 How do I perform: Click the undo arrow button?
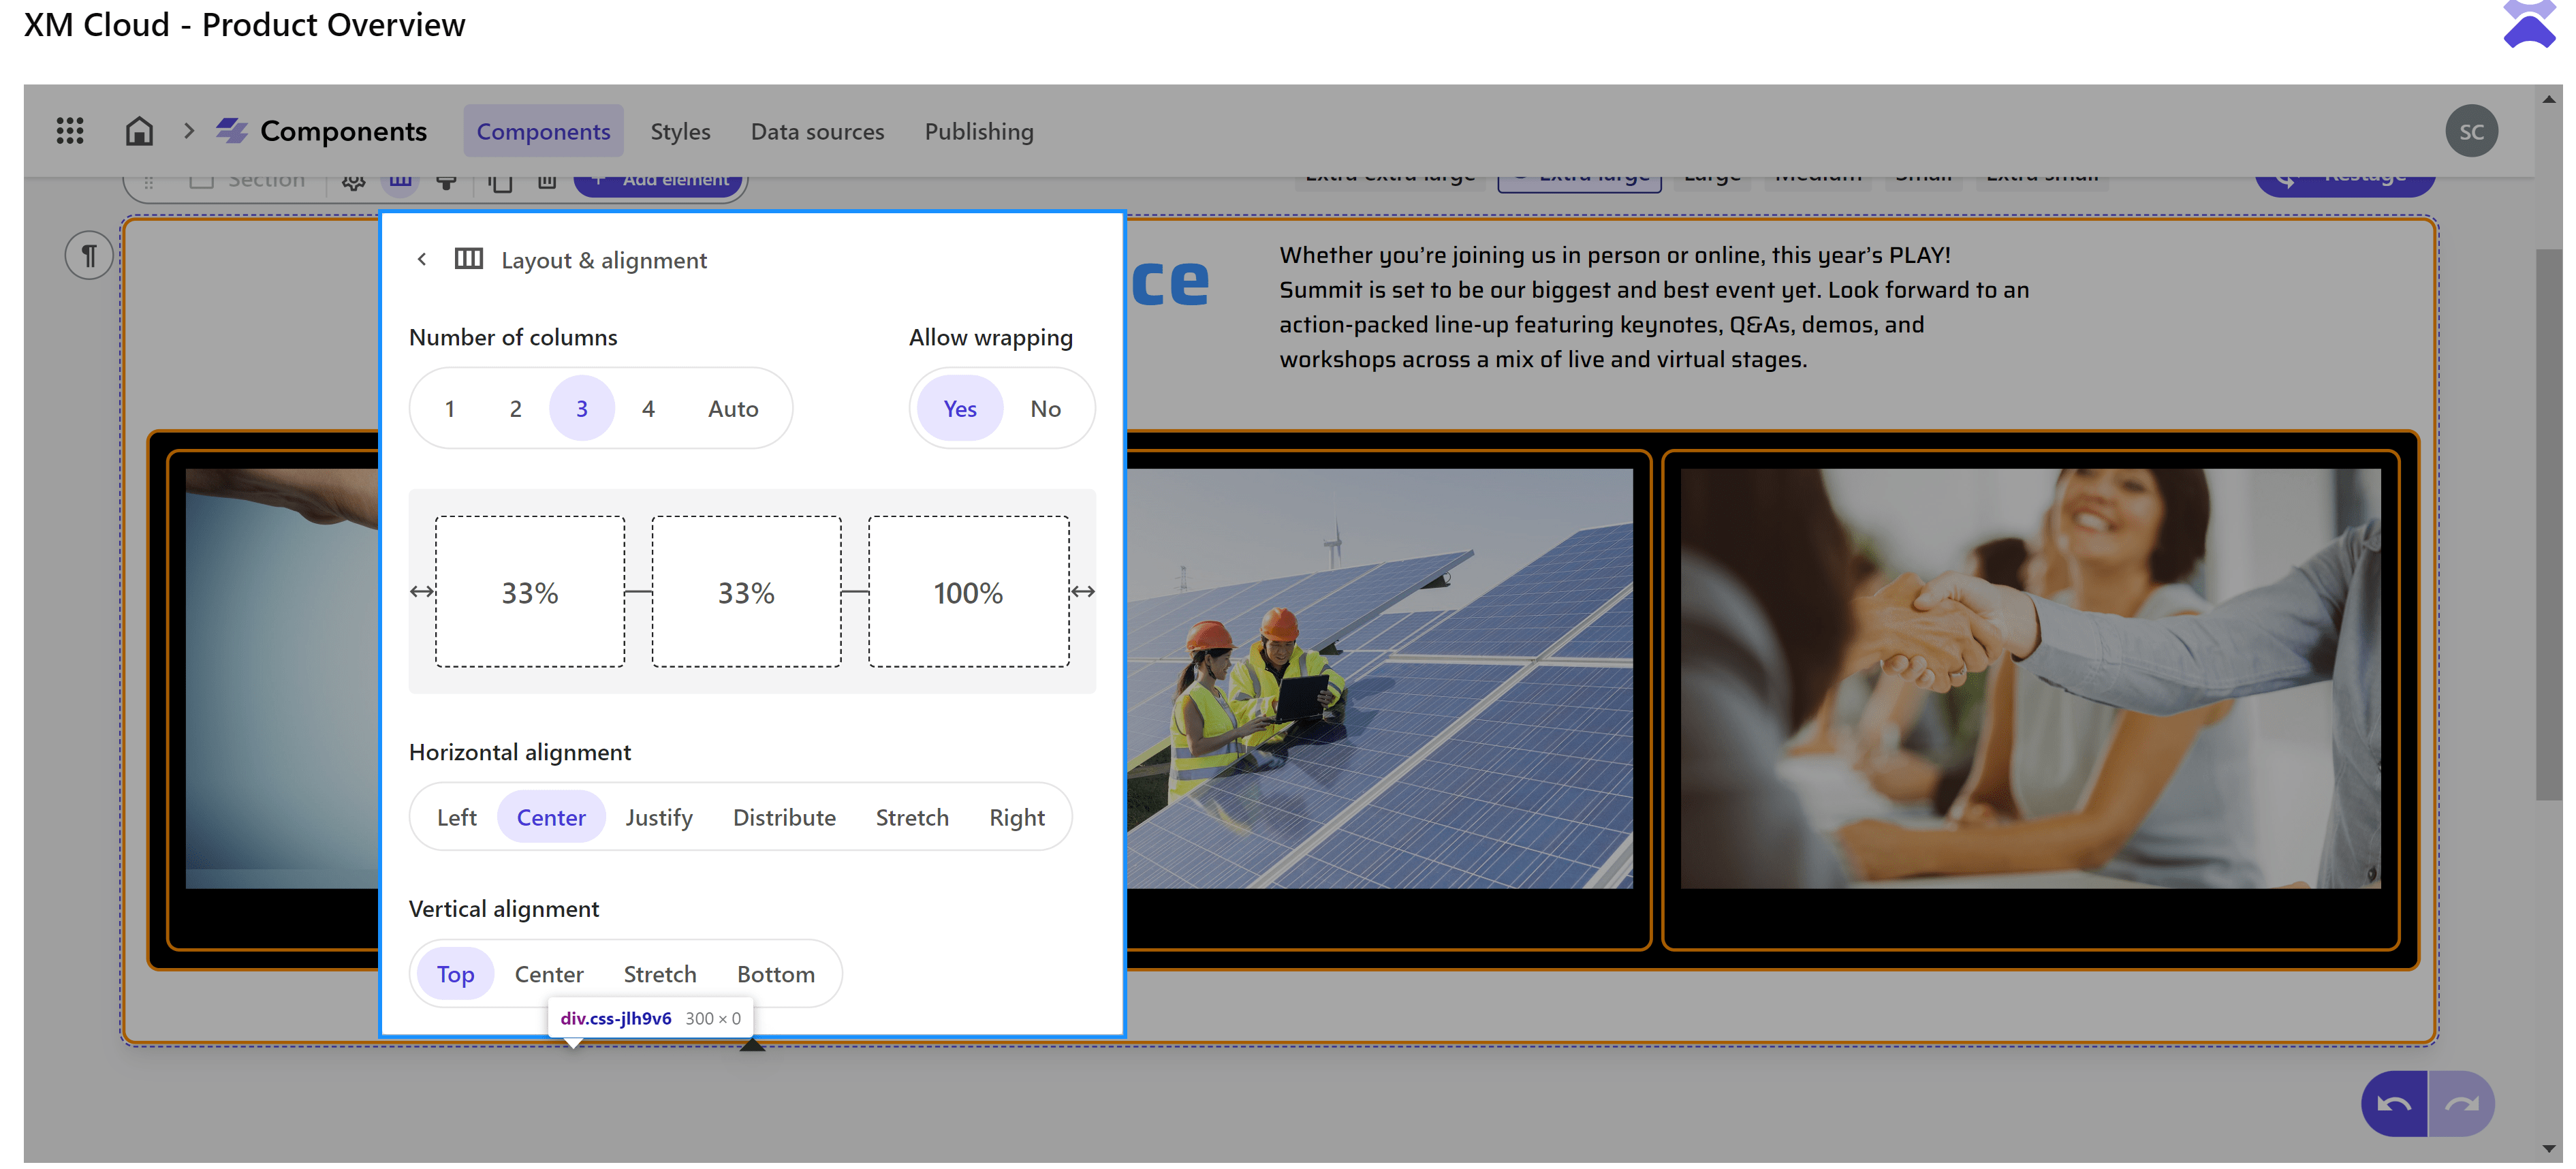2394,1104
